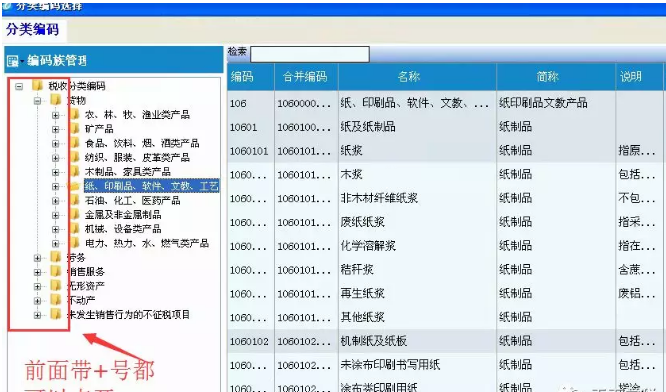Select the highlighted 纸、印刷品、软件、文教、工艺 item

coord(151,186)
